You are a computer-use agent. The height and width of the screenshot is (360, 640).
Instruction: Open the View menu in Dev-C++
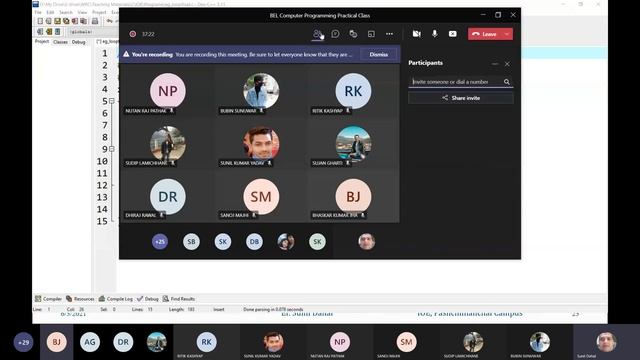click(82, 12)
